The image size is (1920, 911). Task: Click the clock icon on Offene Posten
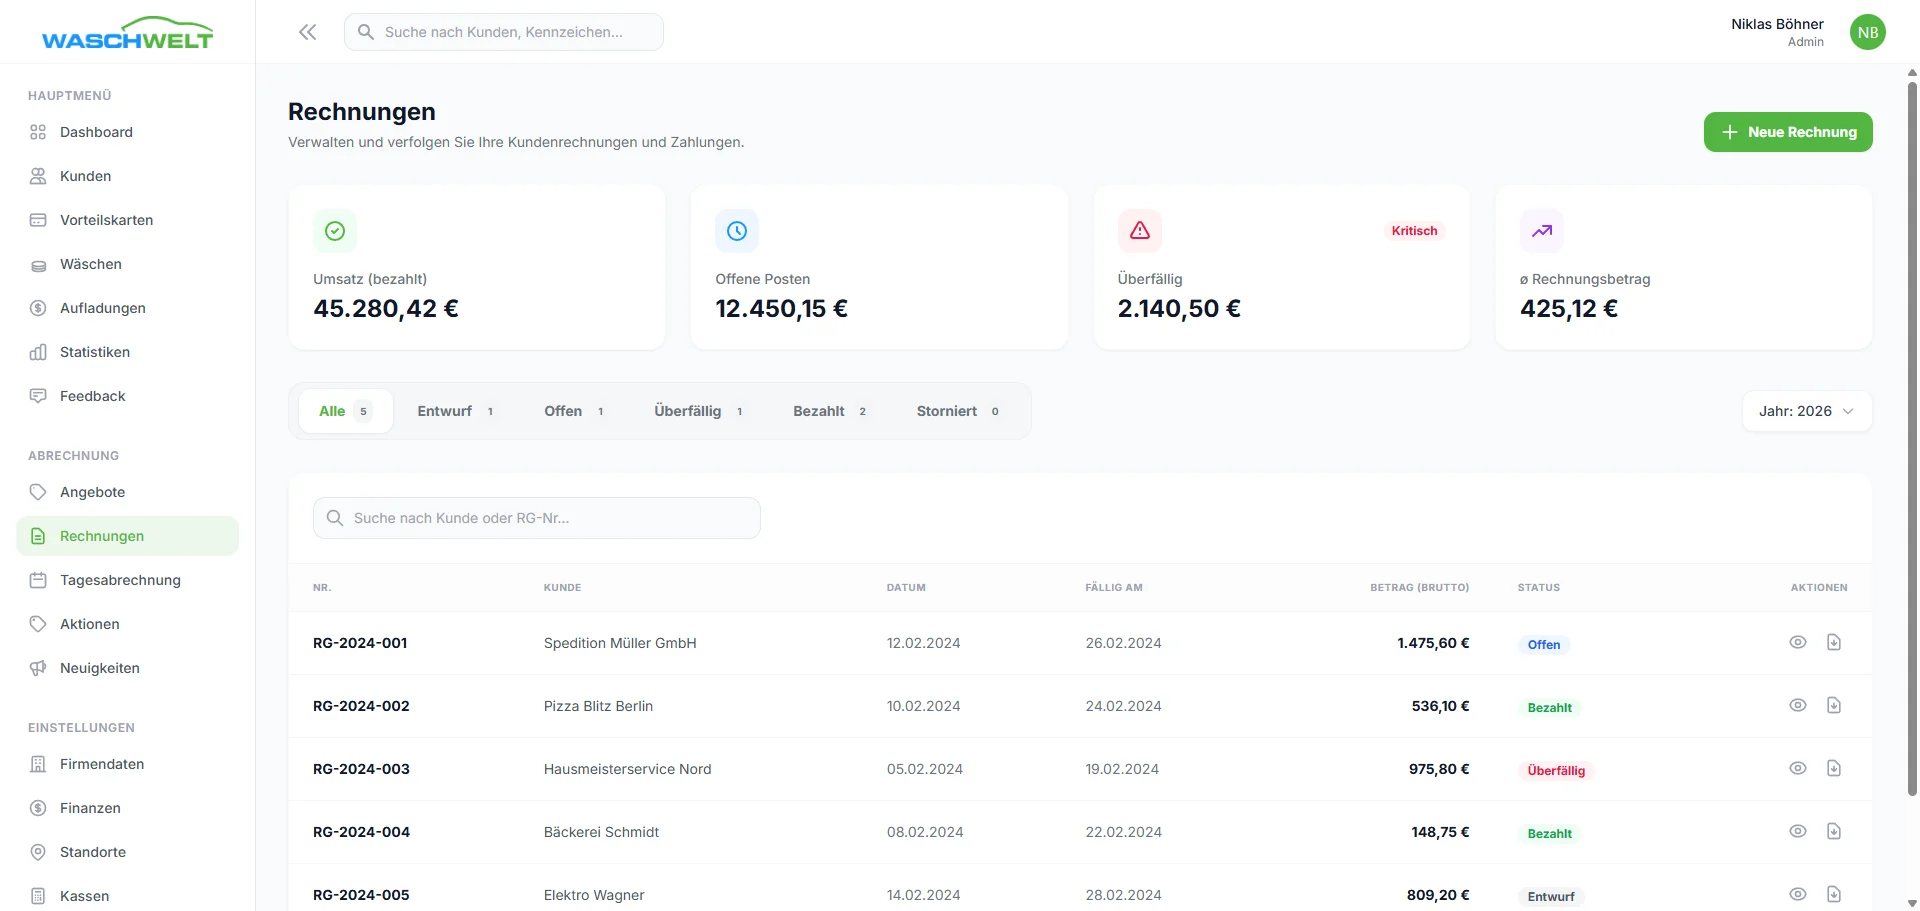click(737, 231)
